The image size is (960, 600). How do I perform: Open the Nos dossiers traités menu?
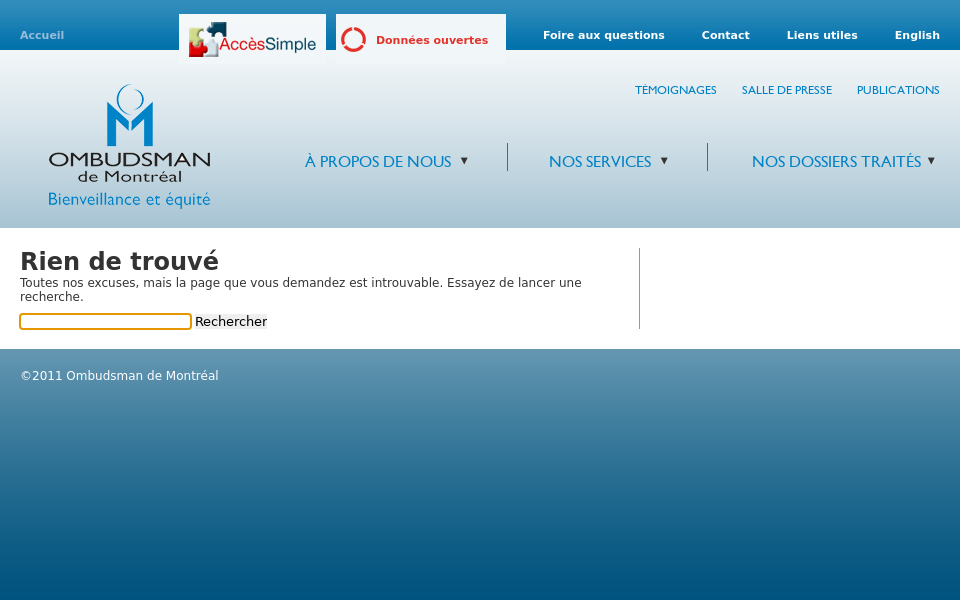click(x=836, y=161)
